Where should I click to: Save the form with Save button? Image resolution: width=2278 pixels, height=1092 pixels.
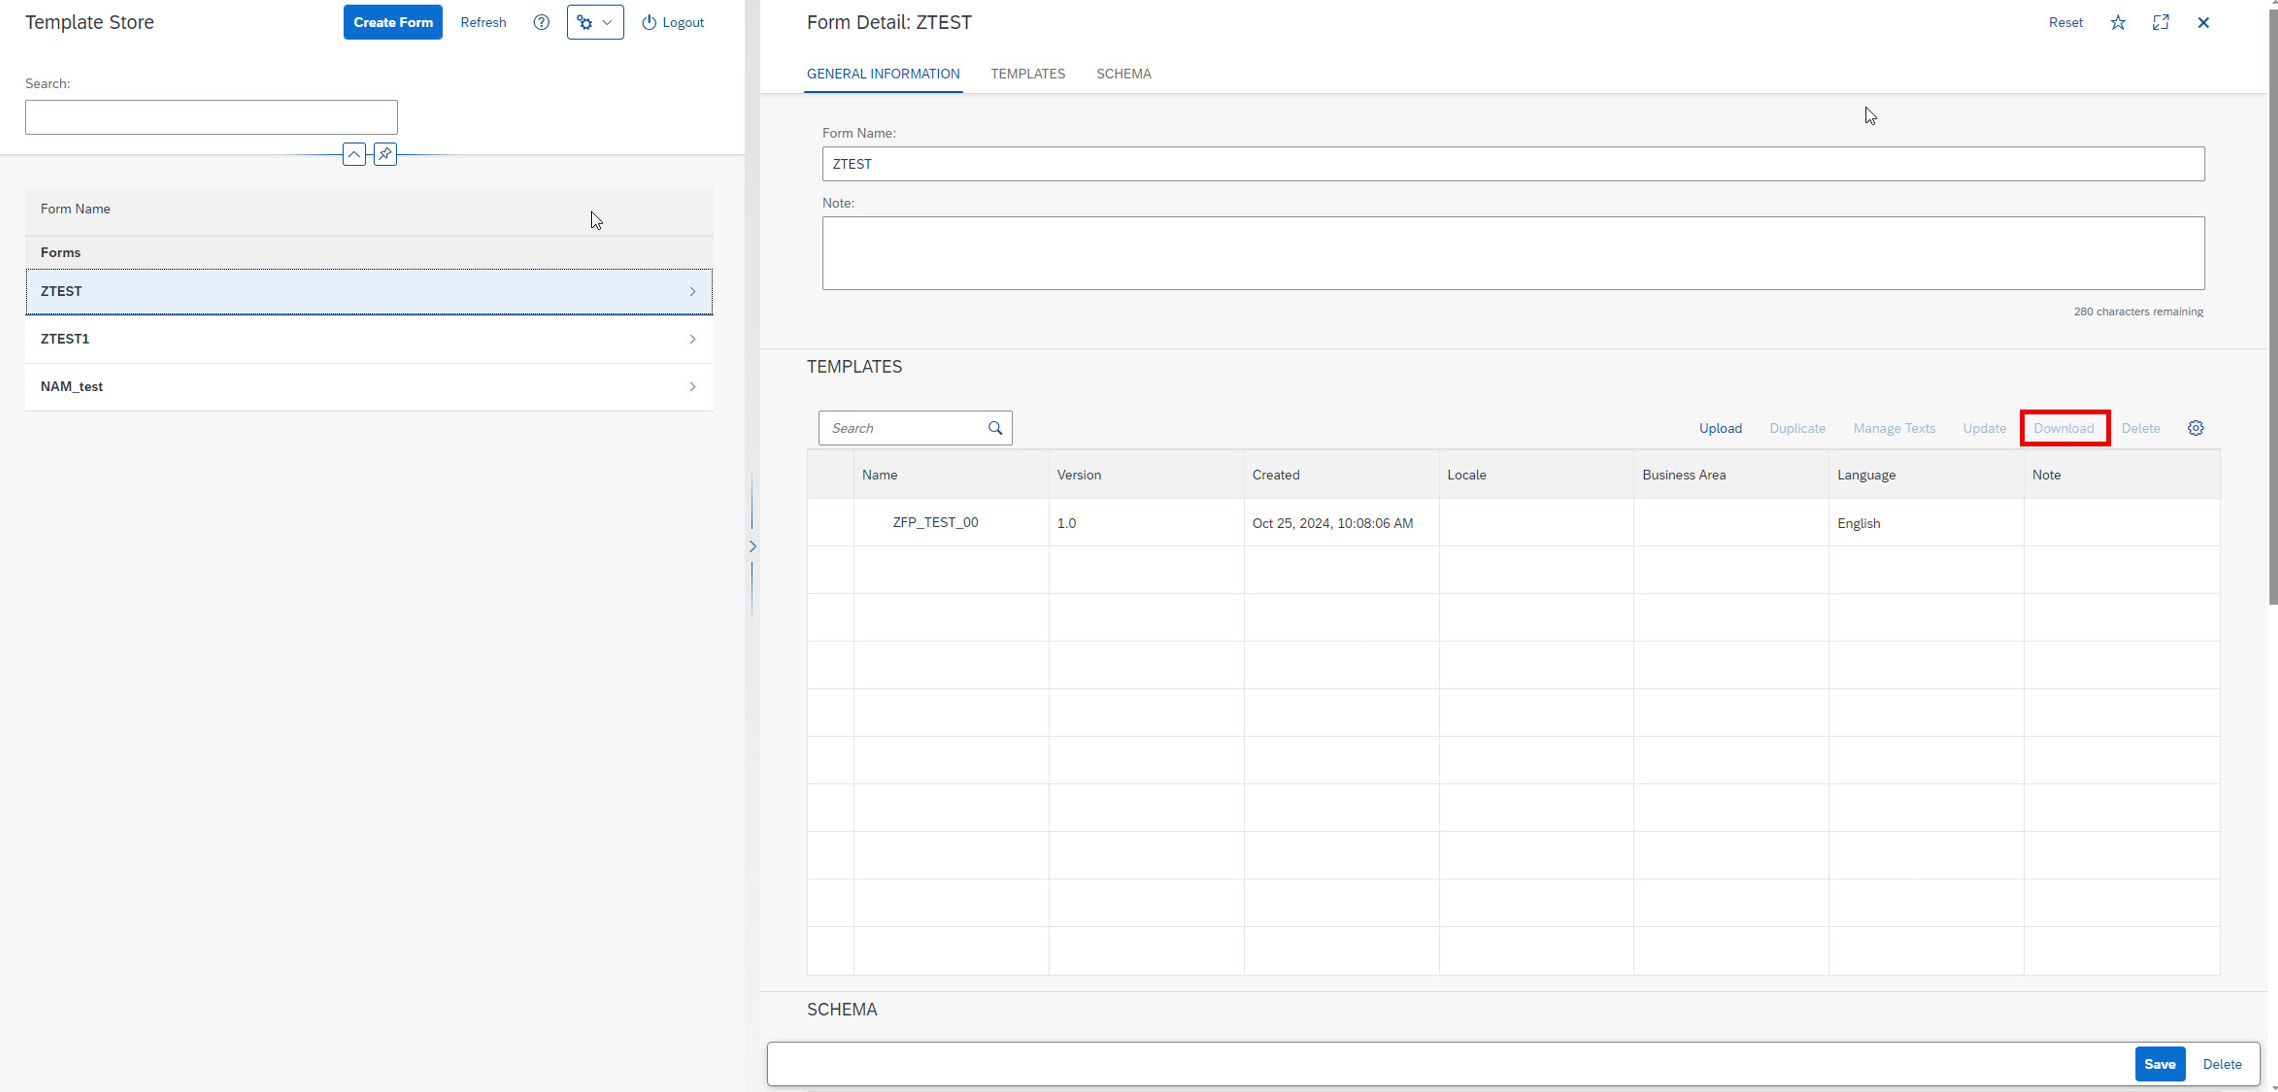point(2160,1064)
